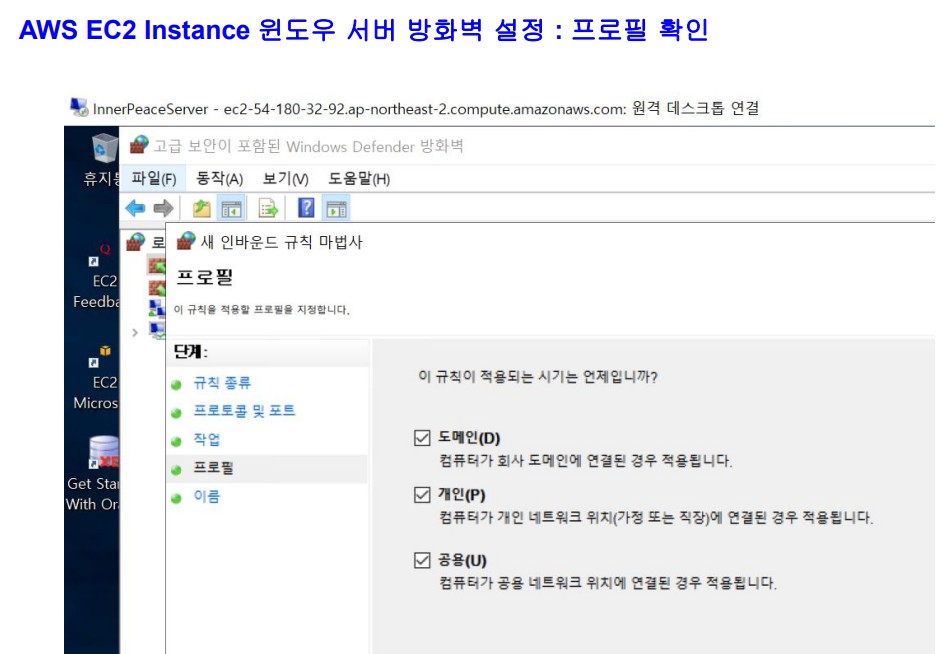
Task: Expand the collapsed tree node chevron
Action: coord(135,332)
